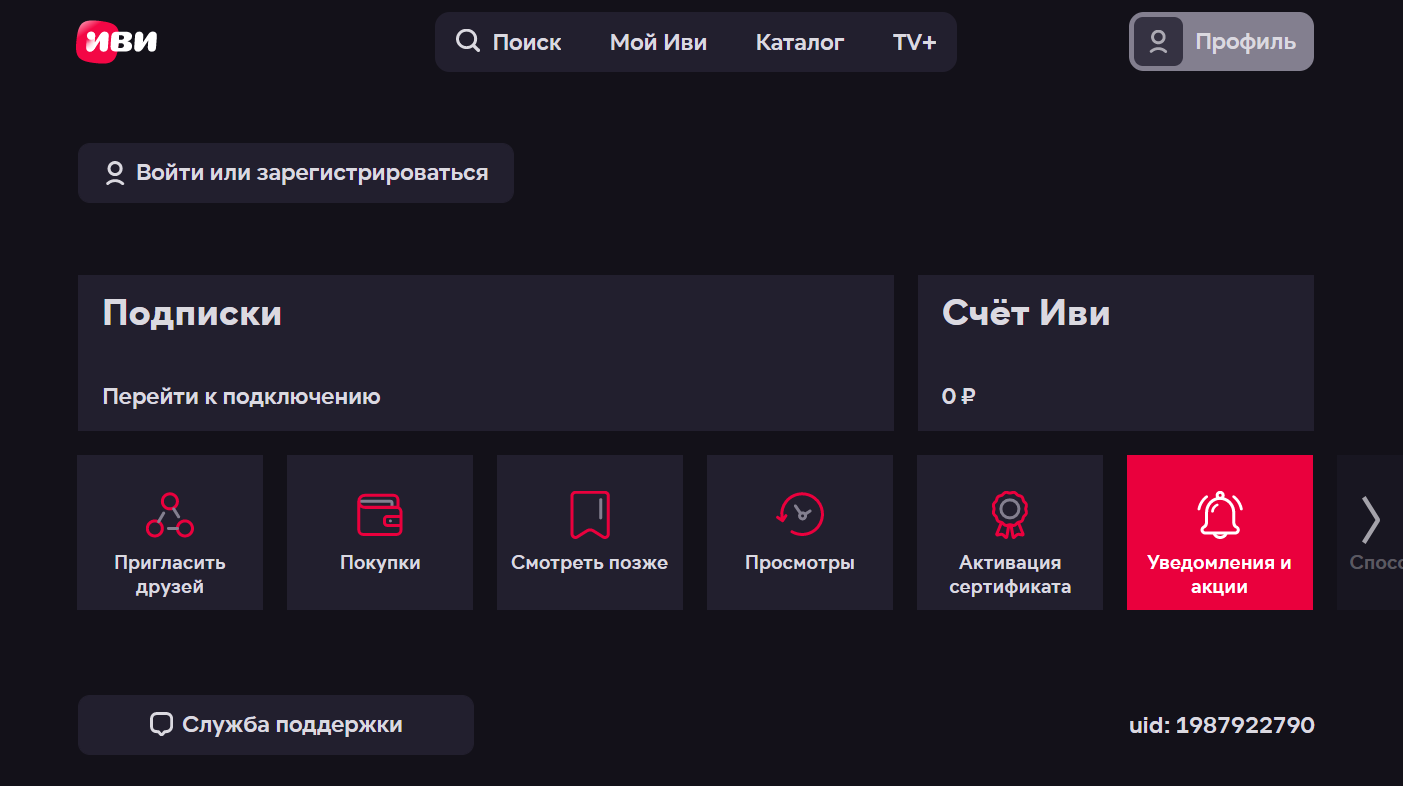Click the profile avatar icon
Screen dimensions: 1403x786
tap(1158, 41)
